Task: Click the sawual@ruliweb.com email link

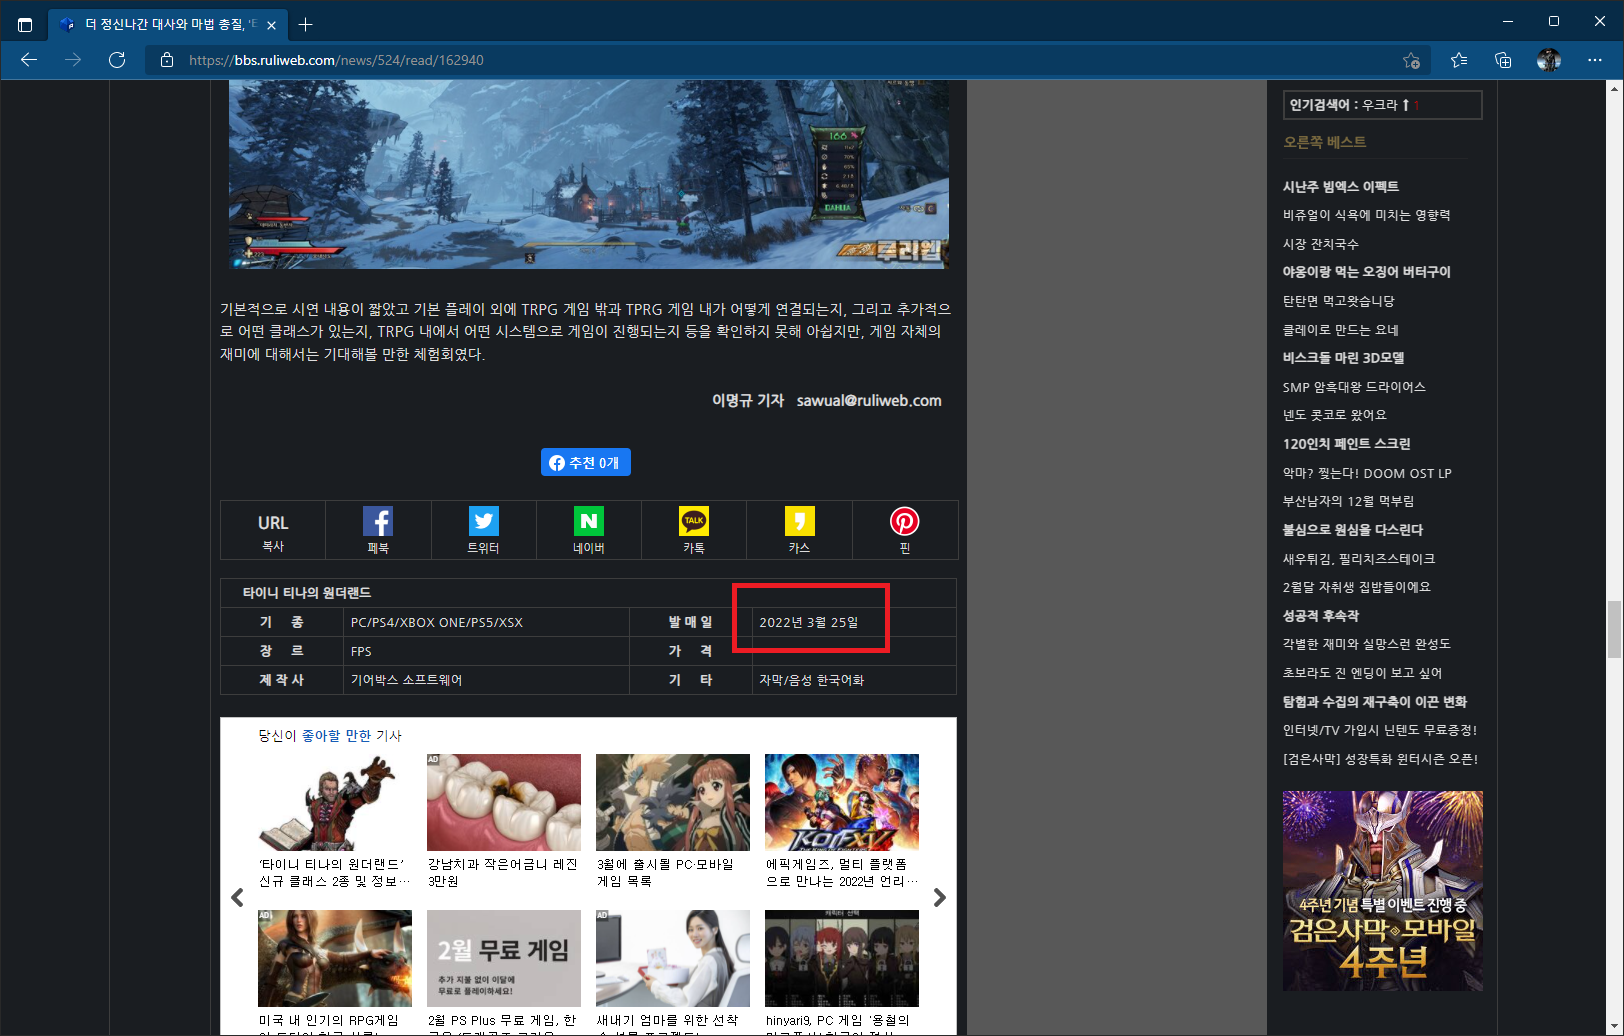Action: pos(869,400)
